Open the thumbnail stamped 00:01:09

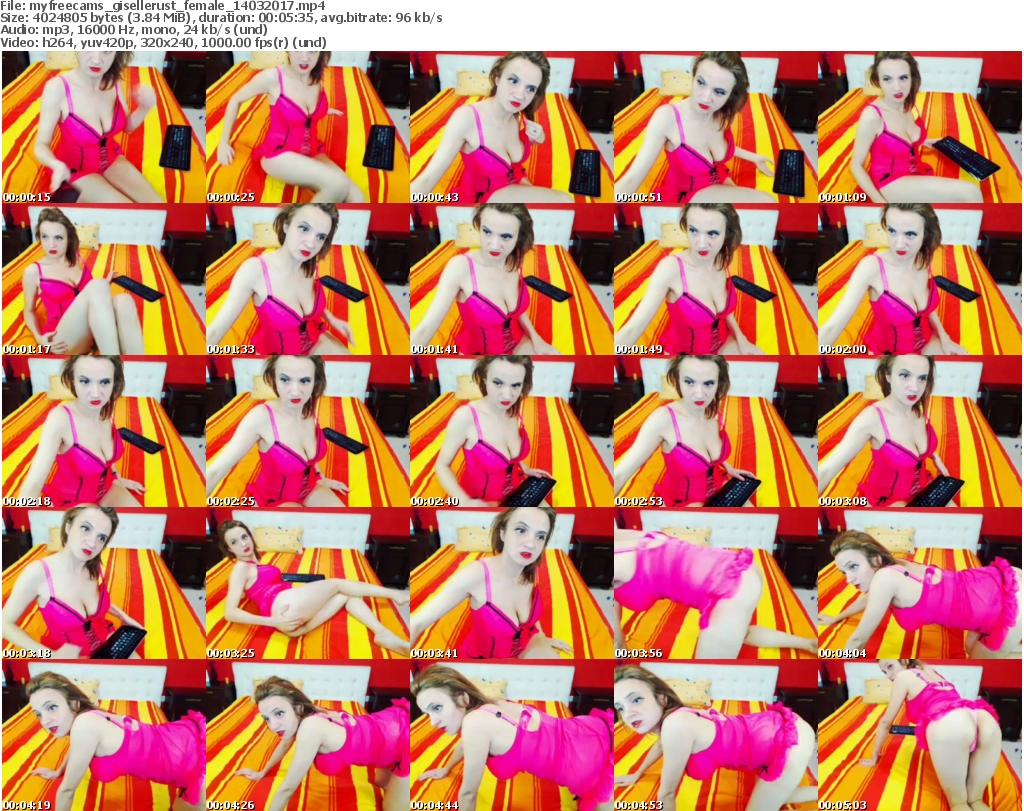tap(920, 127)
